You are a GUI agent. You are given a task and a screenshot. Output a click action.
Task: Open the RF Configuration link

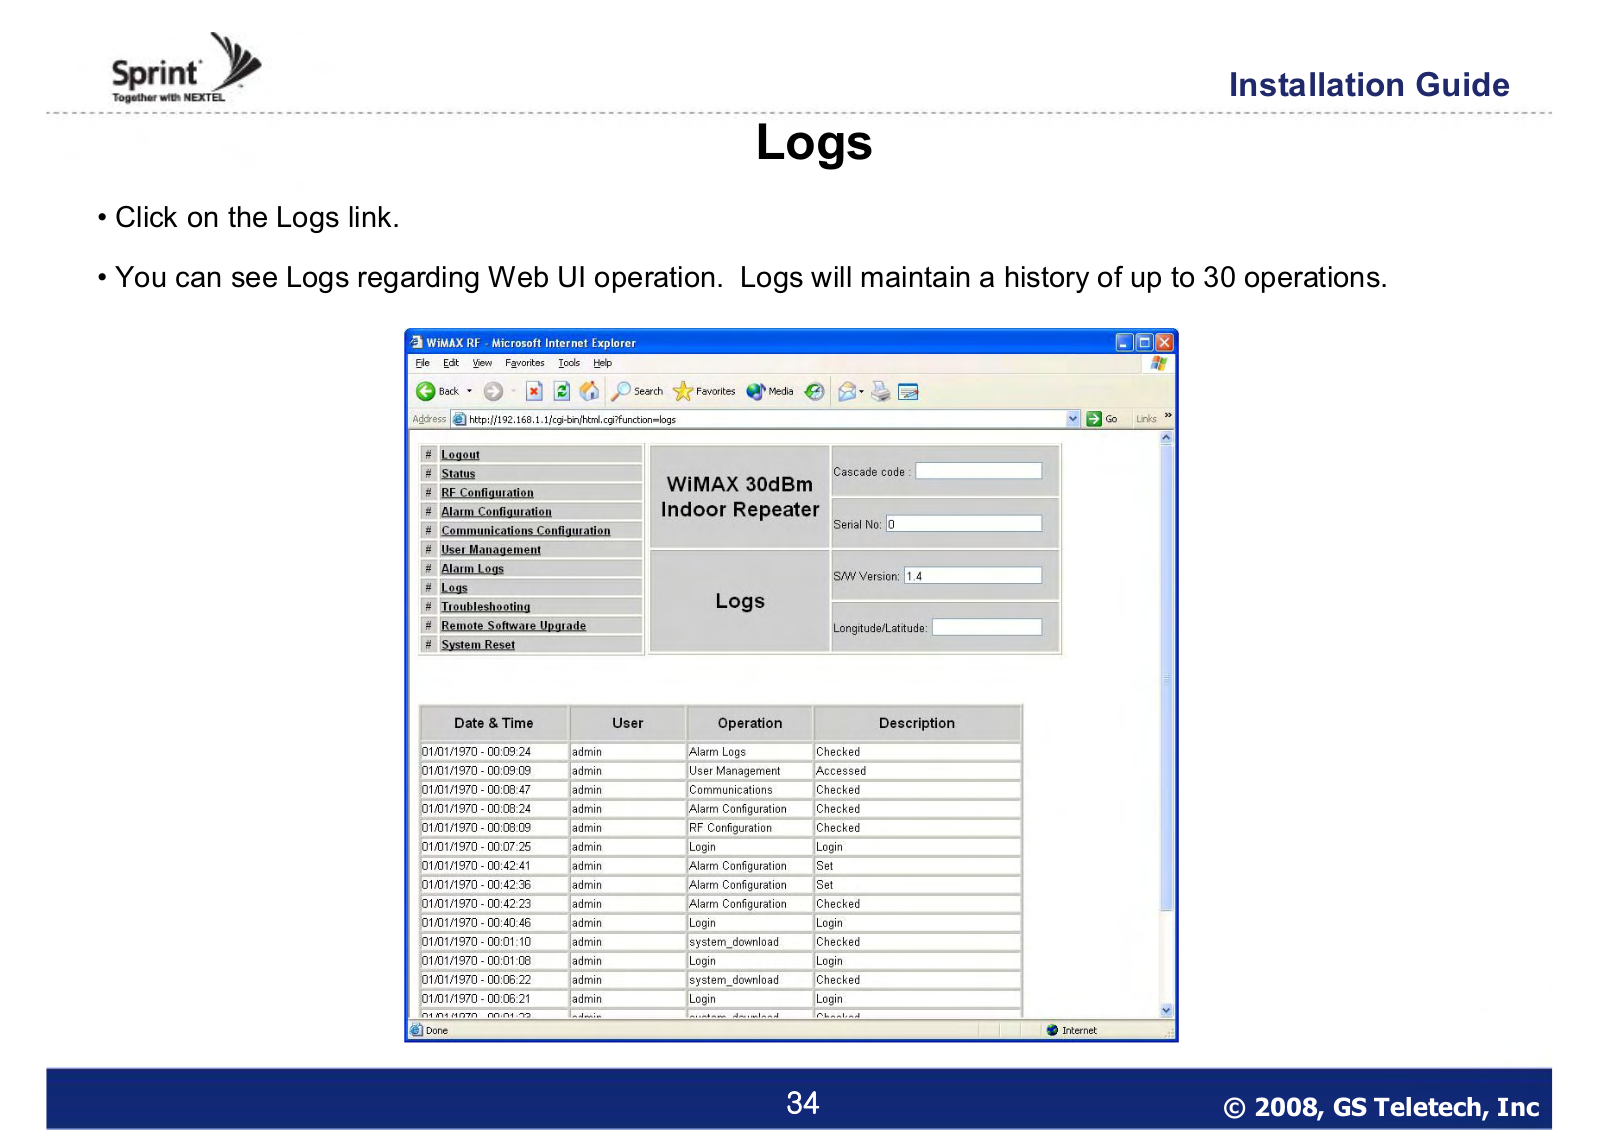(487, 493)
